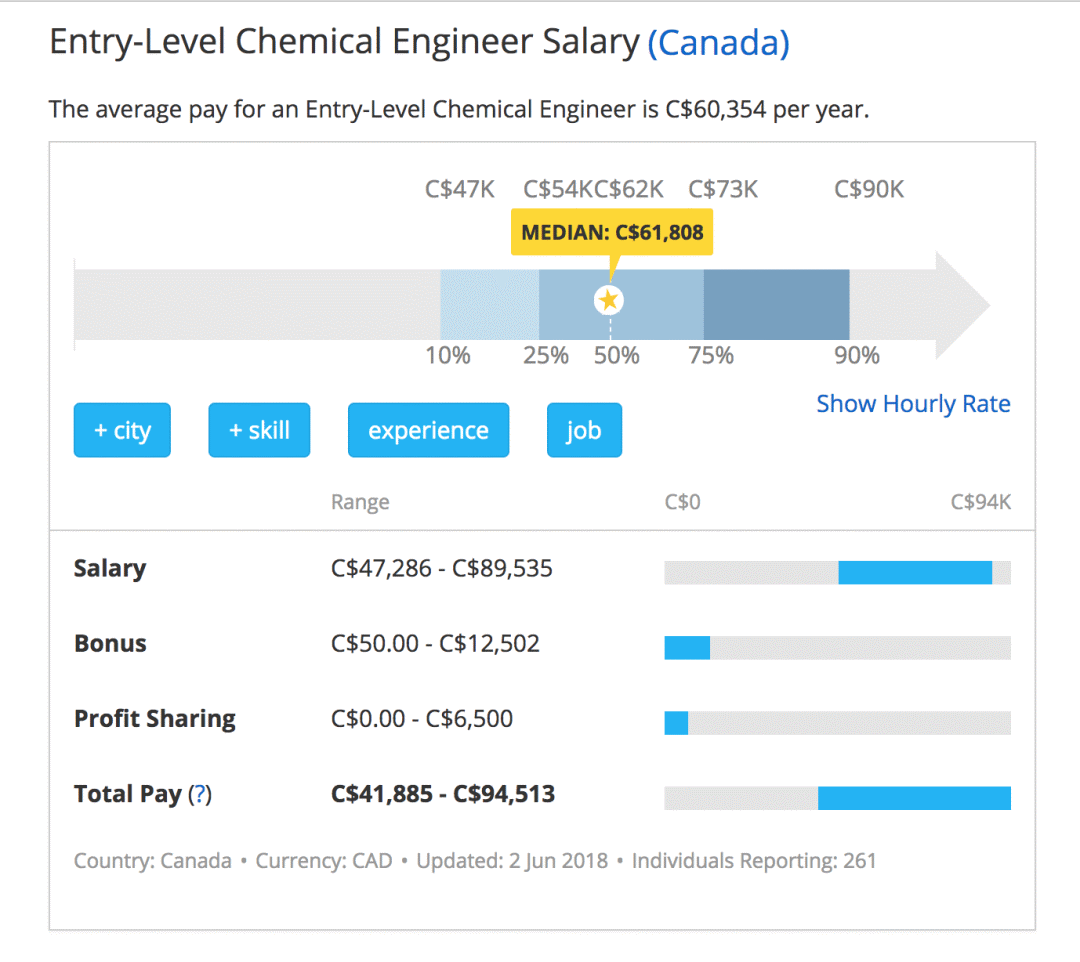
Task: Click the C$50.00 - C$12,502 bonus range
Action: click(x=435, y=644)
